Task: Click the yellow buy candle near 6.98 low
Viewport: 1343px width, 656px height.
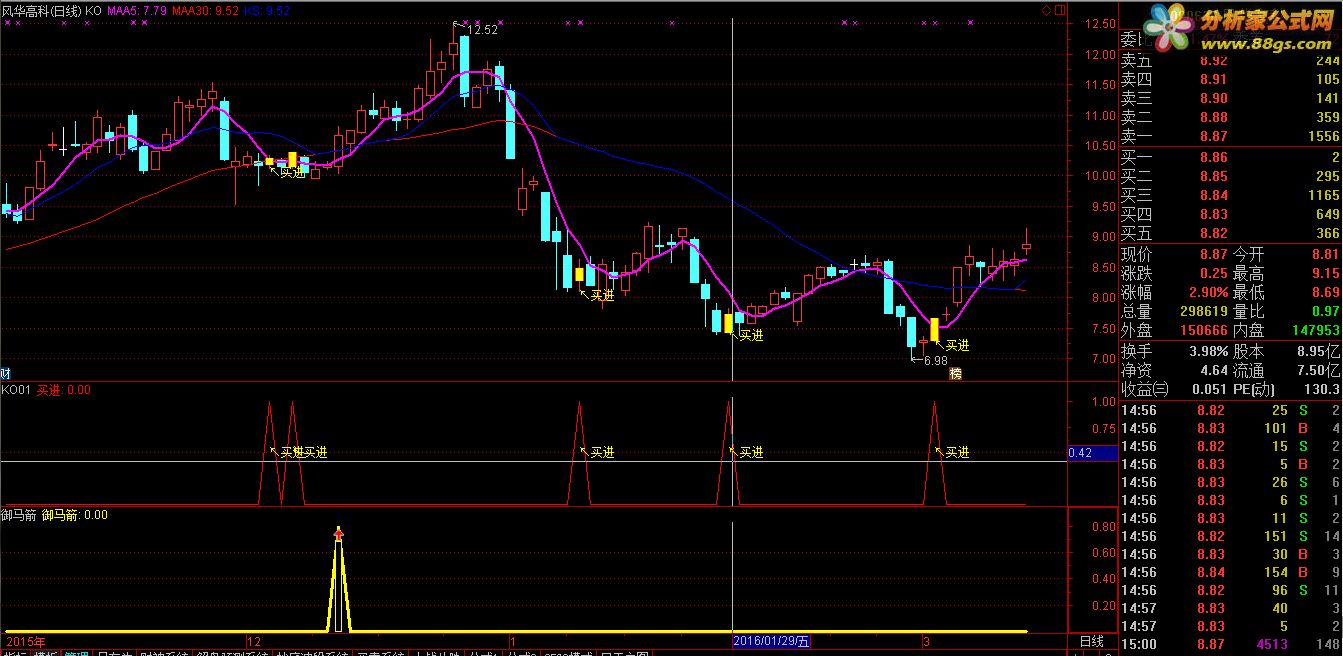Action: (934, 329)
